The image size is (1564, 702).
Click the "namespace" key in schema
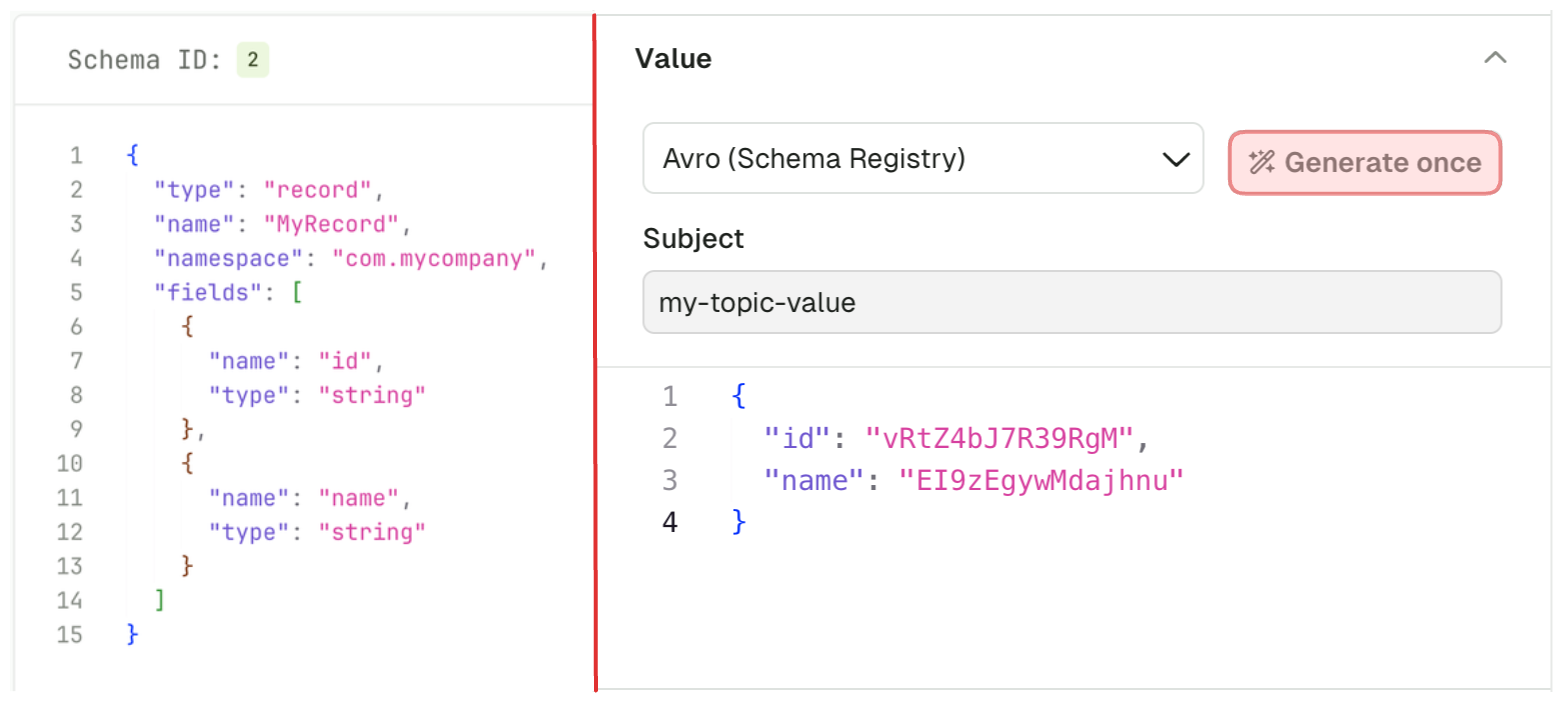click(228, 258)
